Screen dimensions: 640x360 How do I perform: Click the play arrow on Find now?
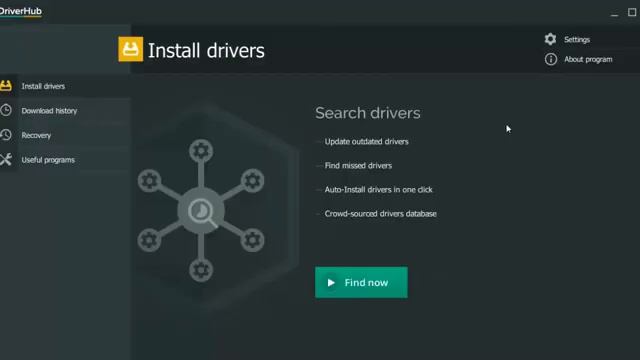tap(331, 282)
